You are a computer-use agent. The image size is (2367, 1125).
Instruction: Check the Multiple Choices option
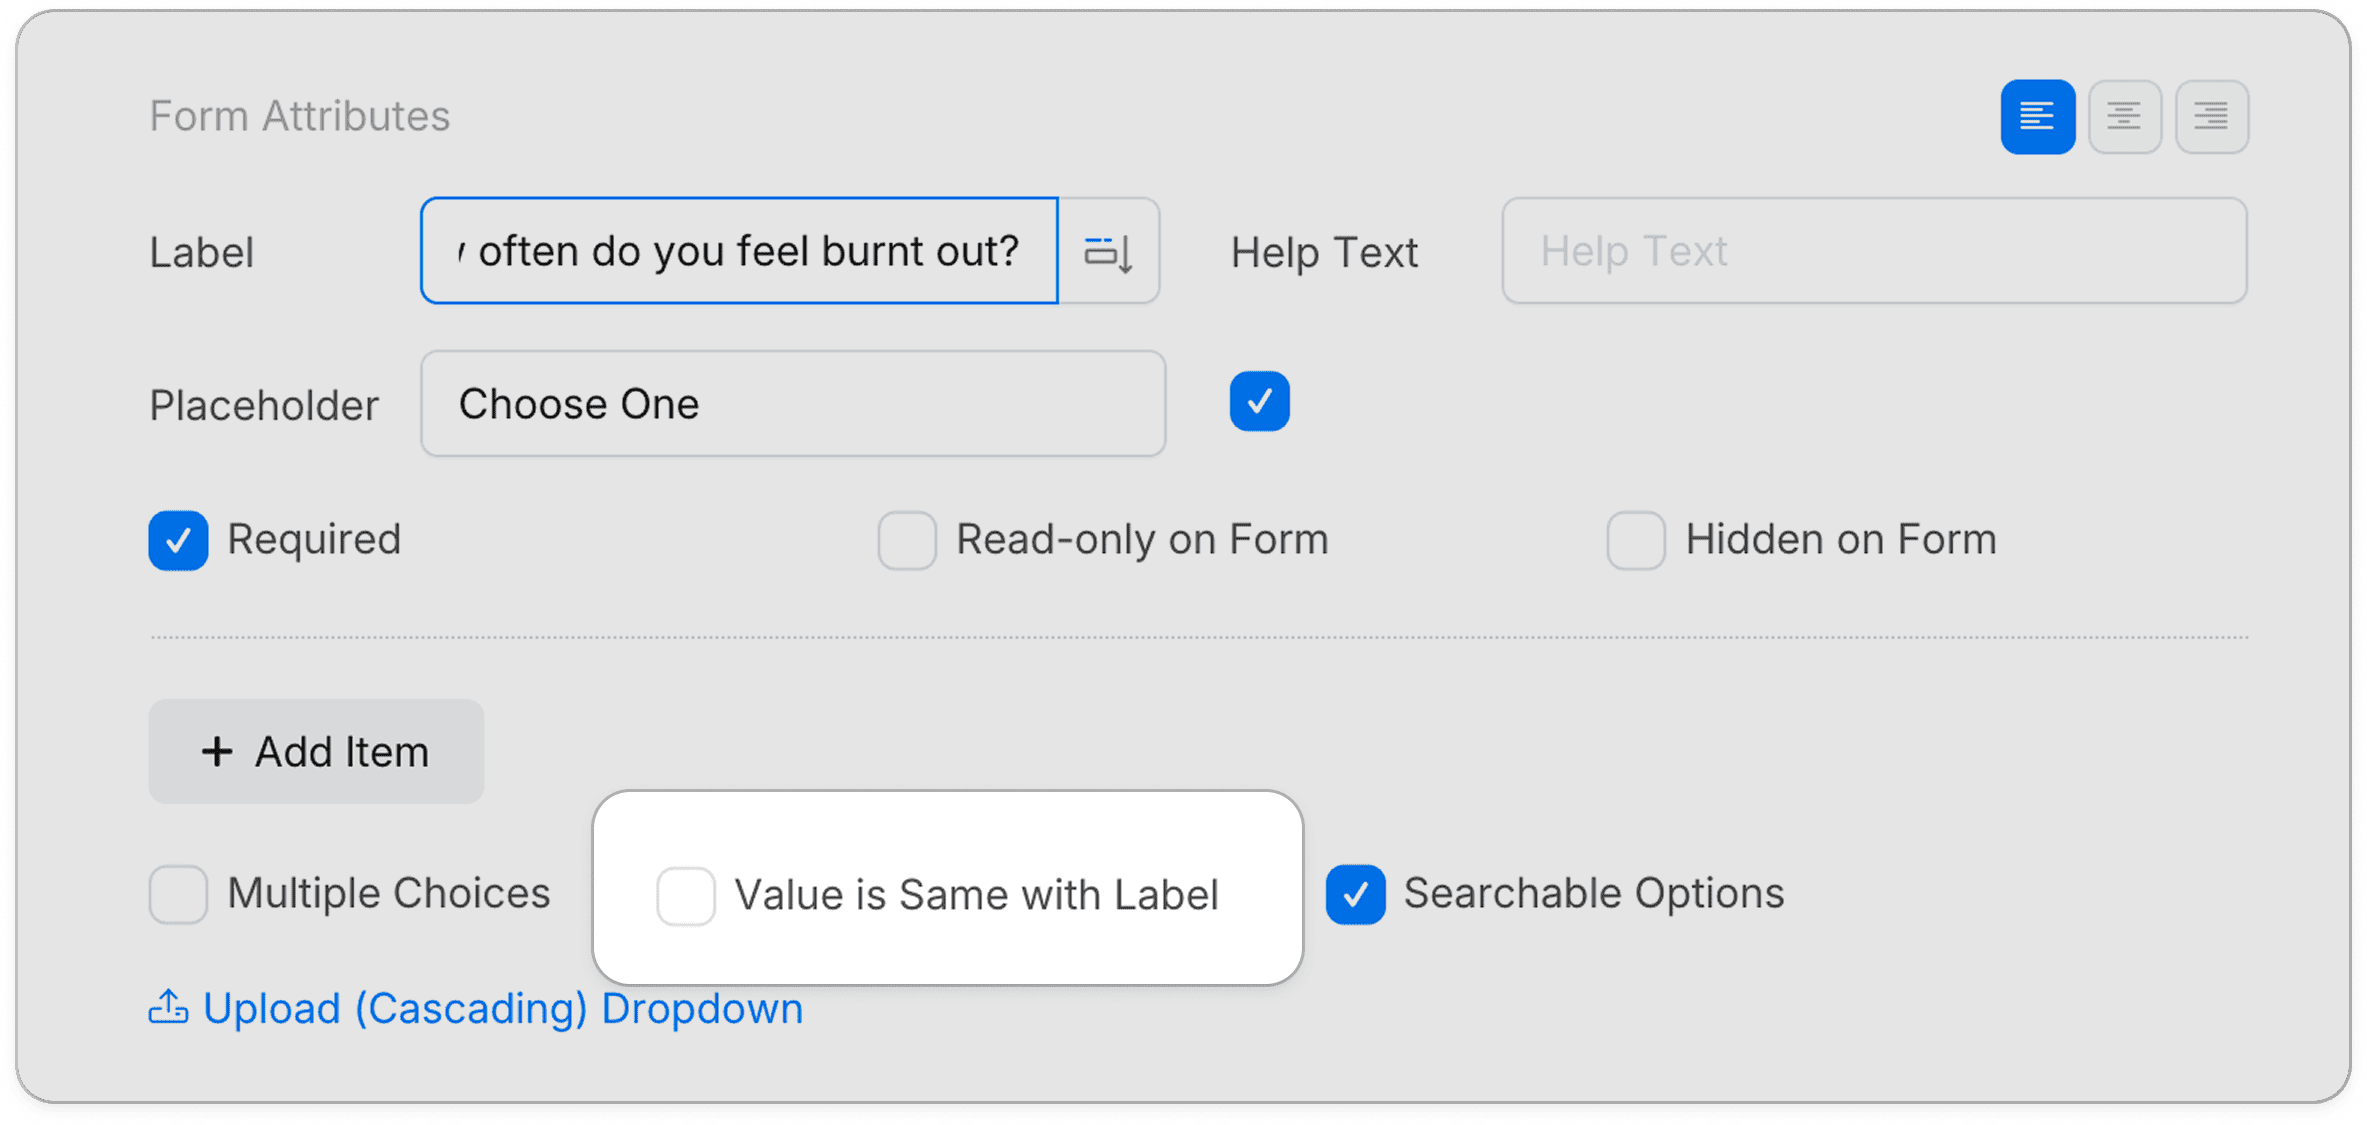click(x=178, y=893)
